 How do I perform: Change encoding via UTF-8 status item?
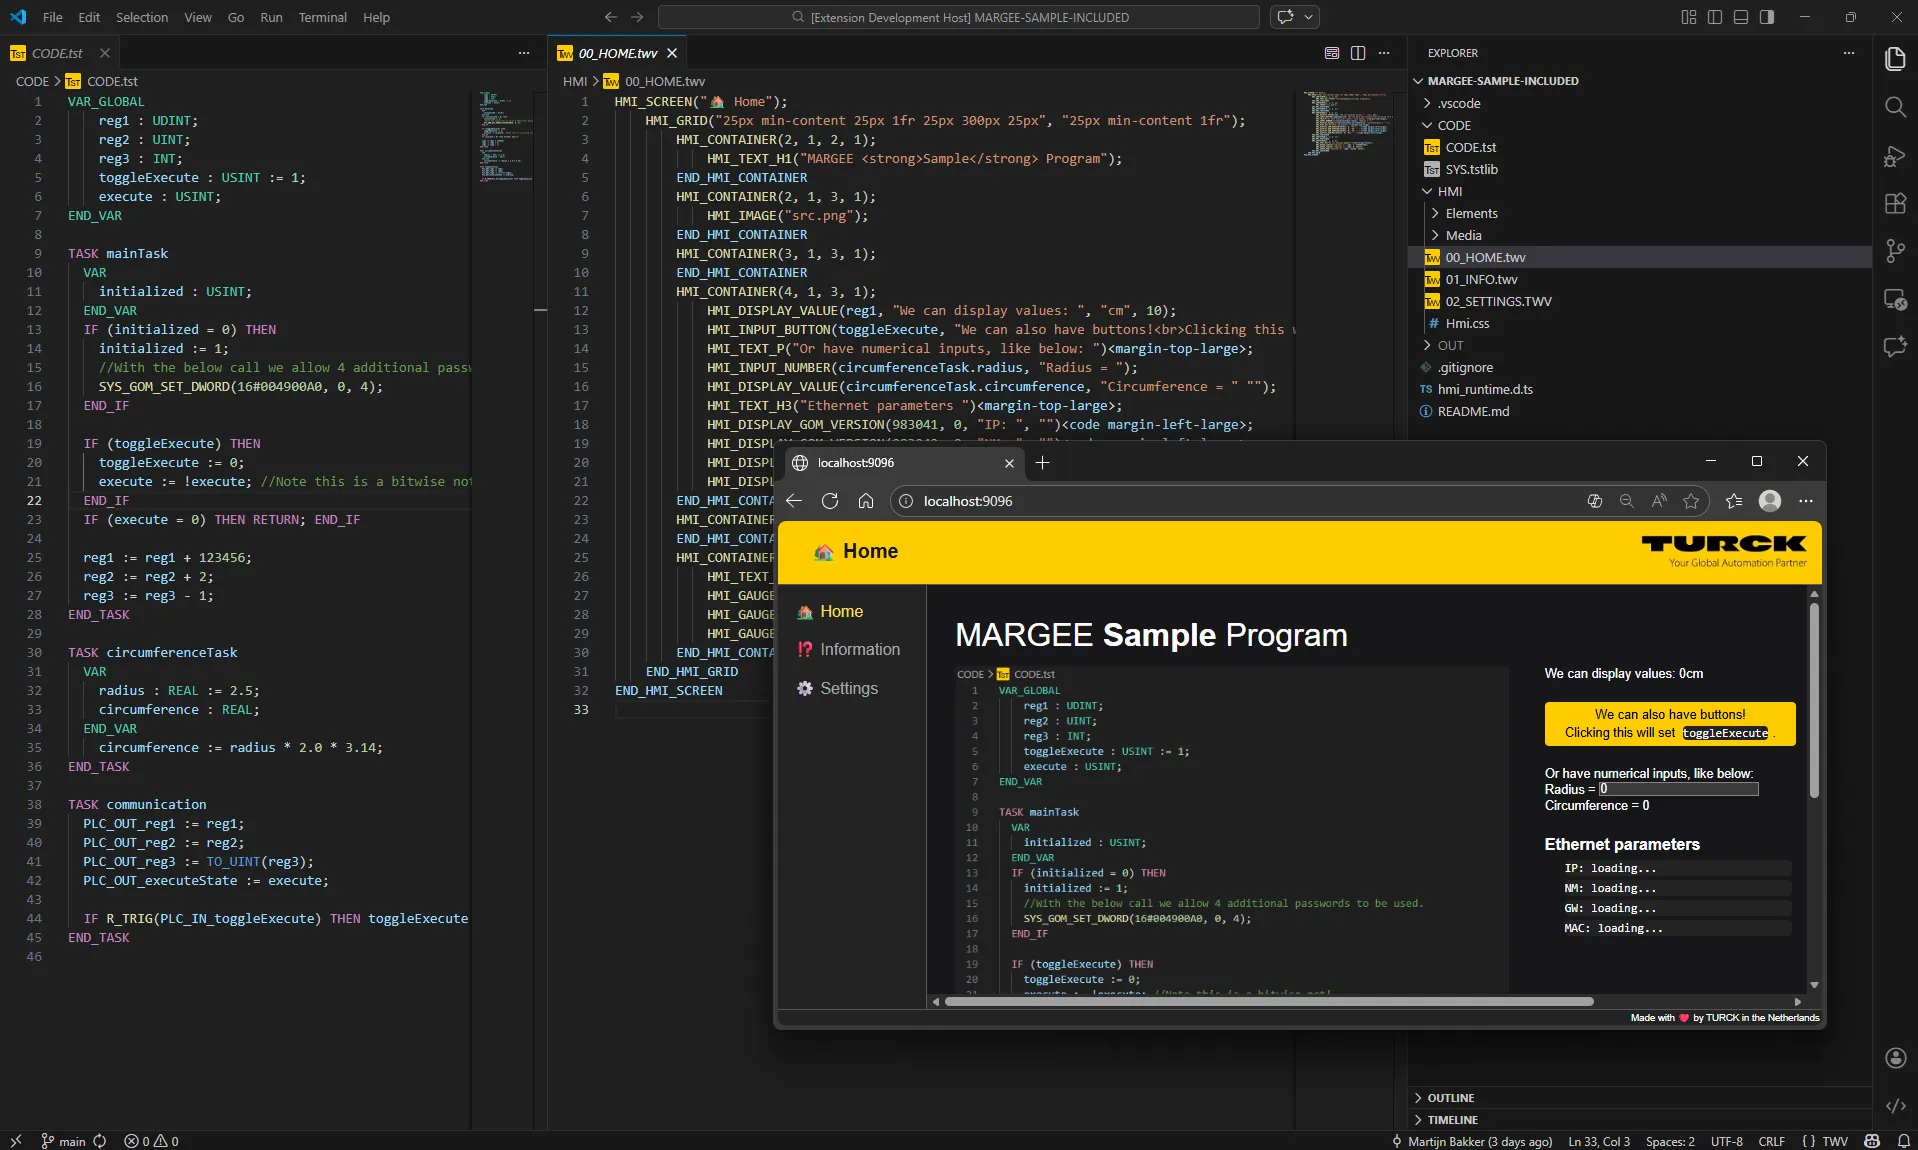[1726, 1141]
